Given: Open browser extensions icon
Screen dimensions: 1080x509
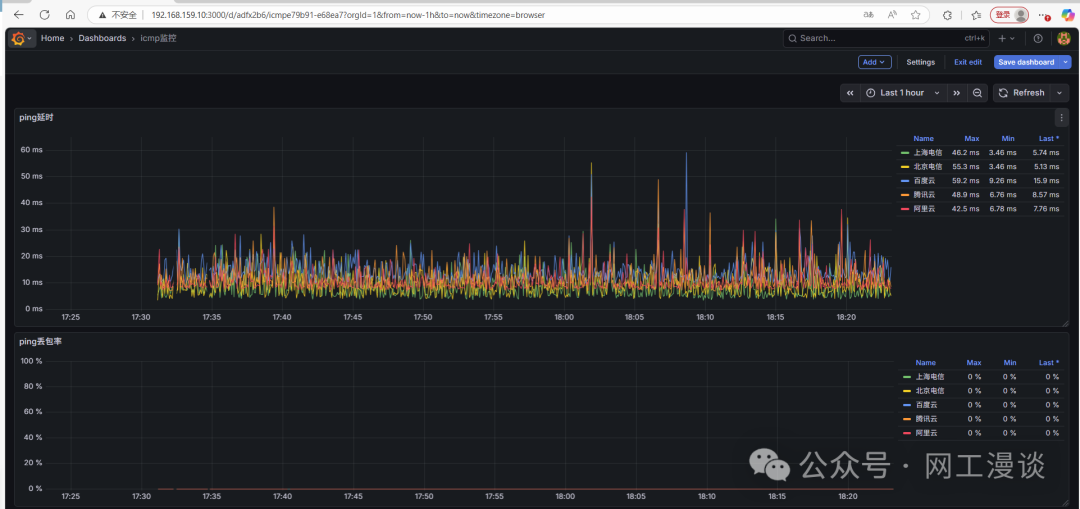Looking at the screenshot, I should coord(948,14).
